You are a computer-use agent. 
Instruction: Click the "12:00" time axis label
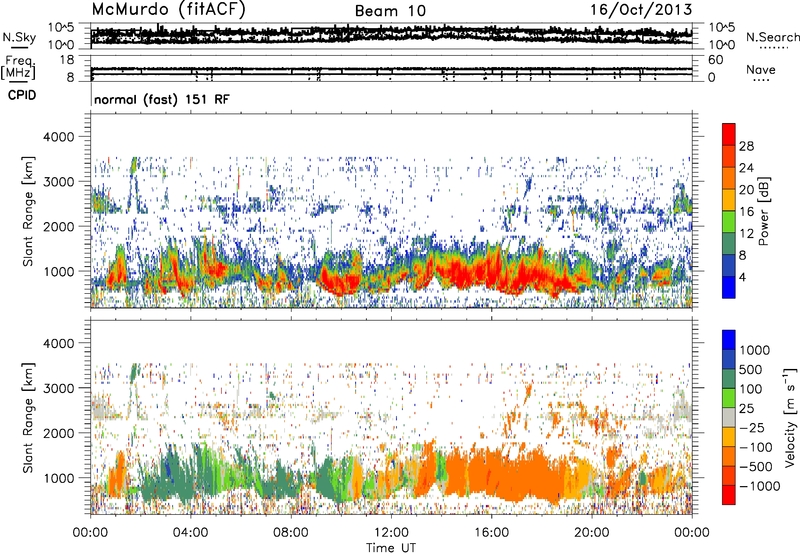(x=391, y=533)
